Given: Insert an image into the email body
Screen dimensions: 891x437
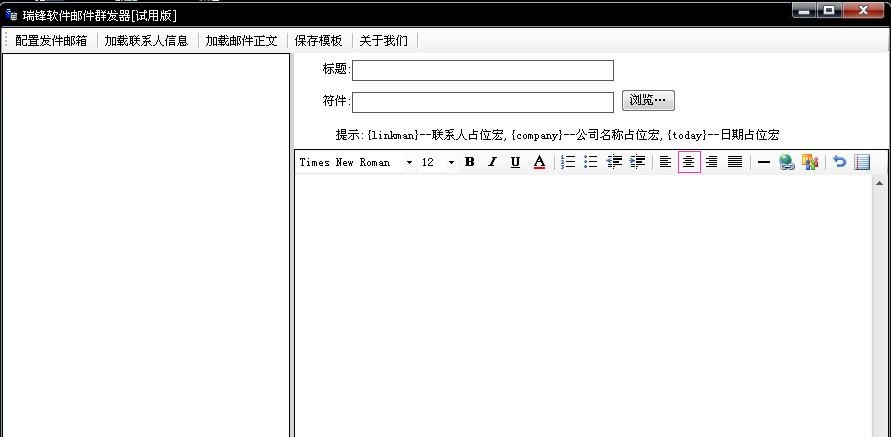Looking at the screenshot, I should pos(810,162).
